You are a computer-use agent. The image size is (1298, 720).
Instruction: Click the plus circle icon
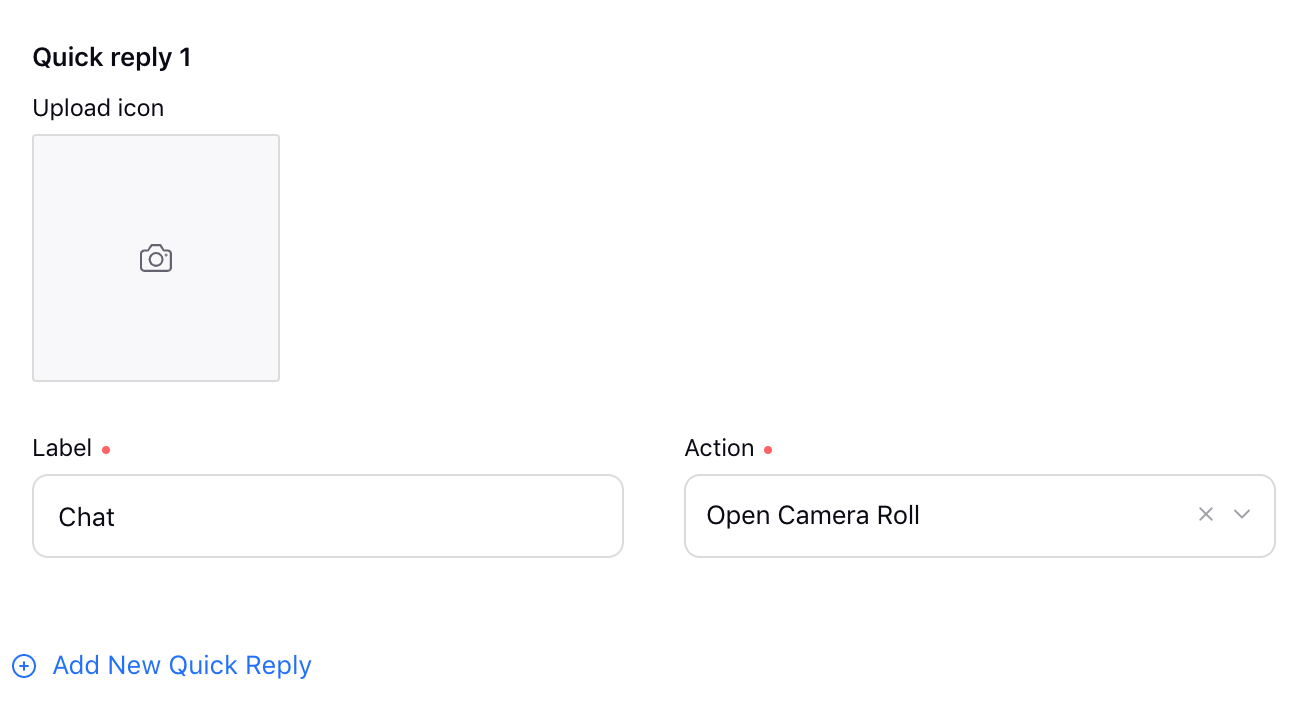tap(24, 666)
